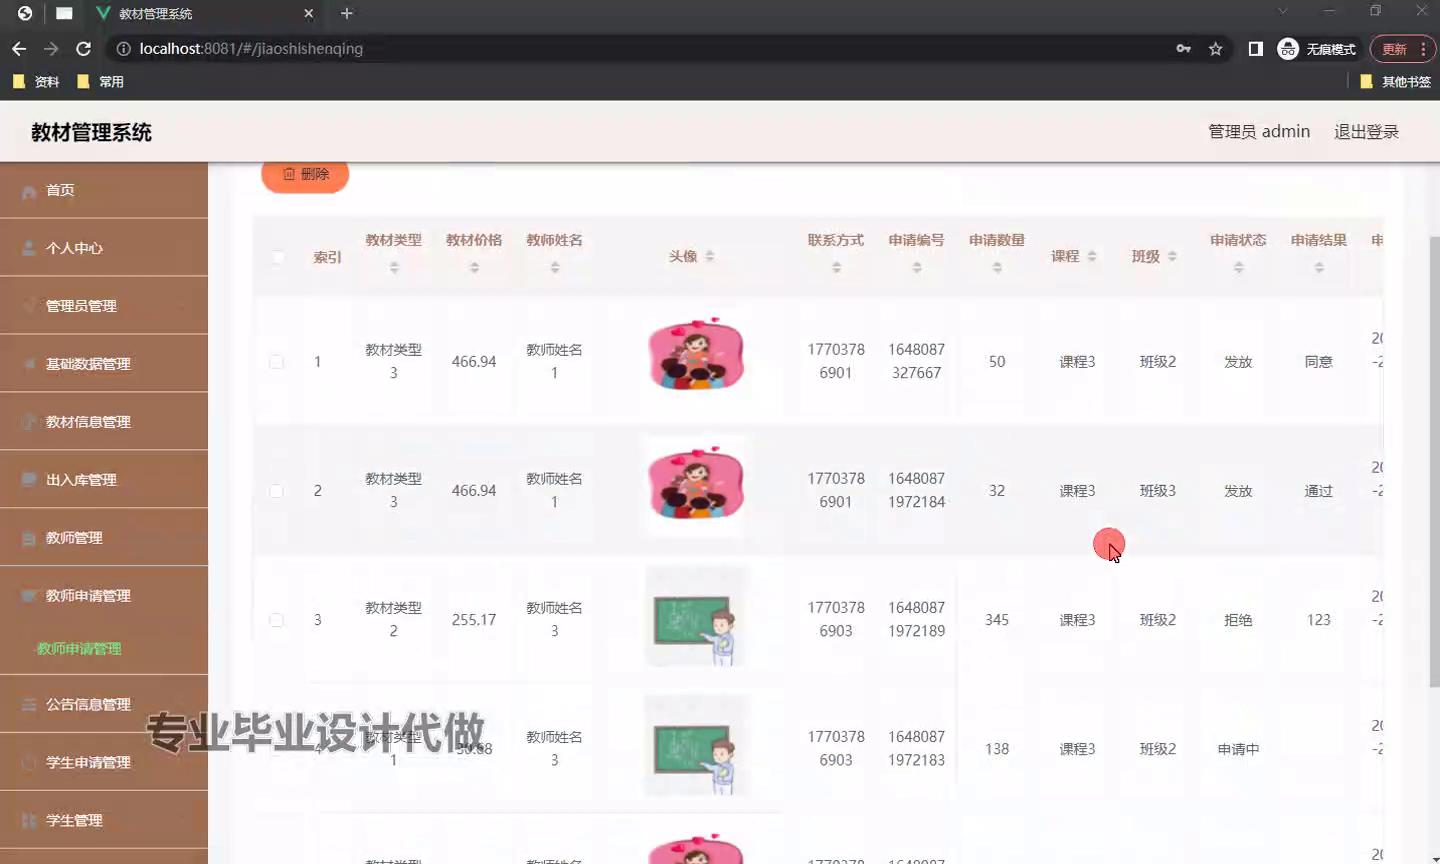Click the 教师管理 sidebar icon
This screenshot has width=1440, height=864.
tap(29, 538)
